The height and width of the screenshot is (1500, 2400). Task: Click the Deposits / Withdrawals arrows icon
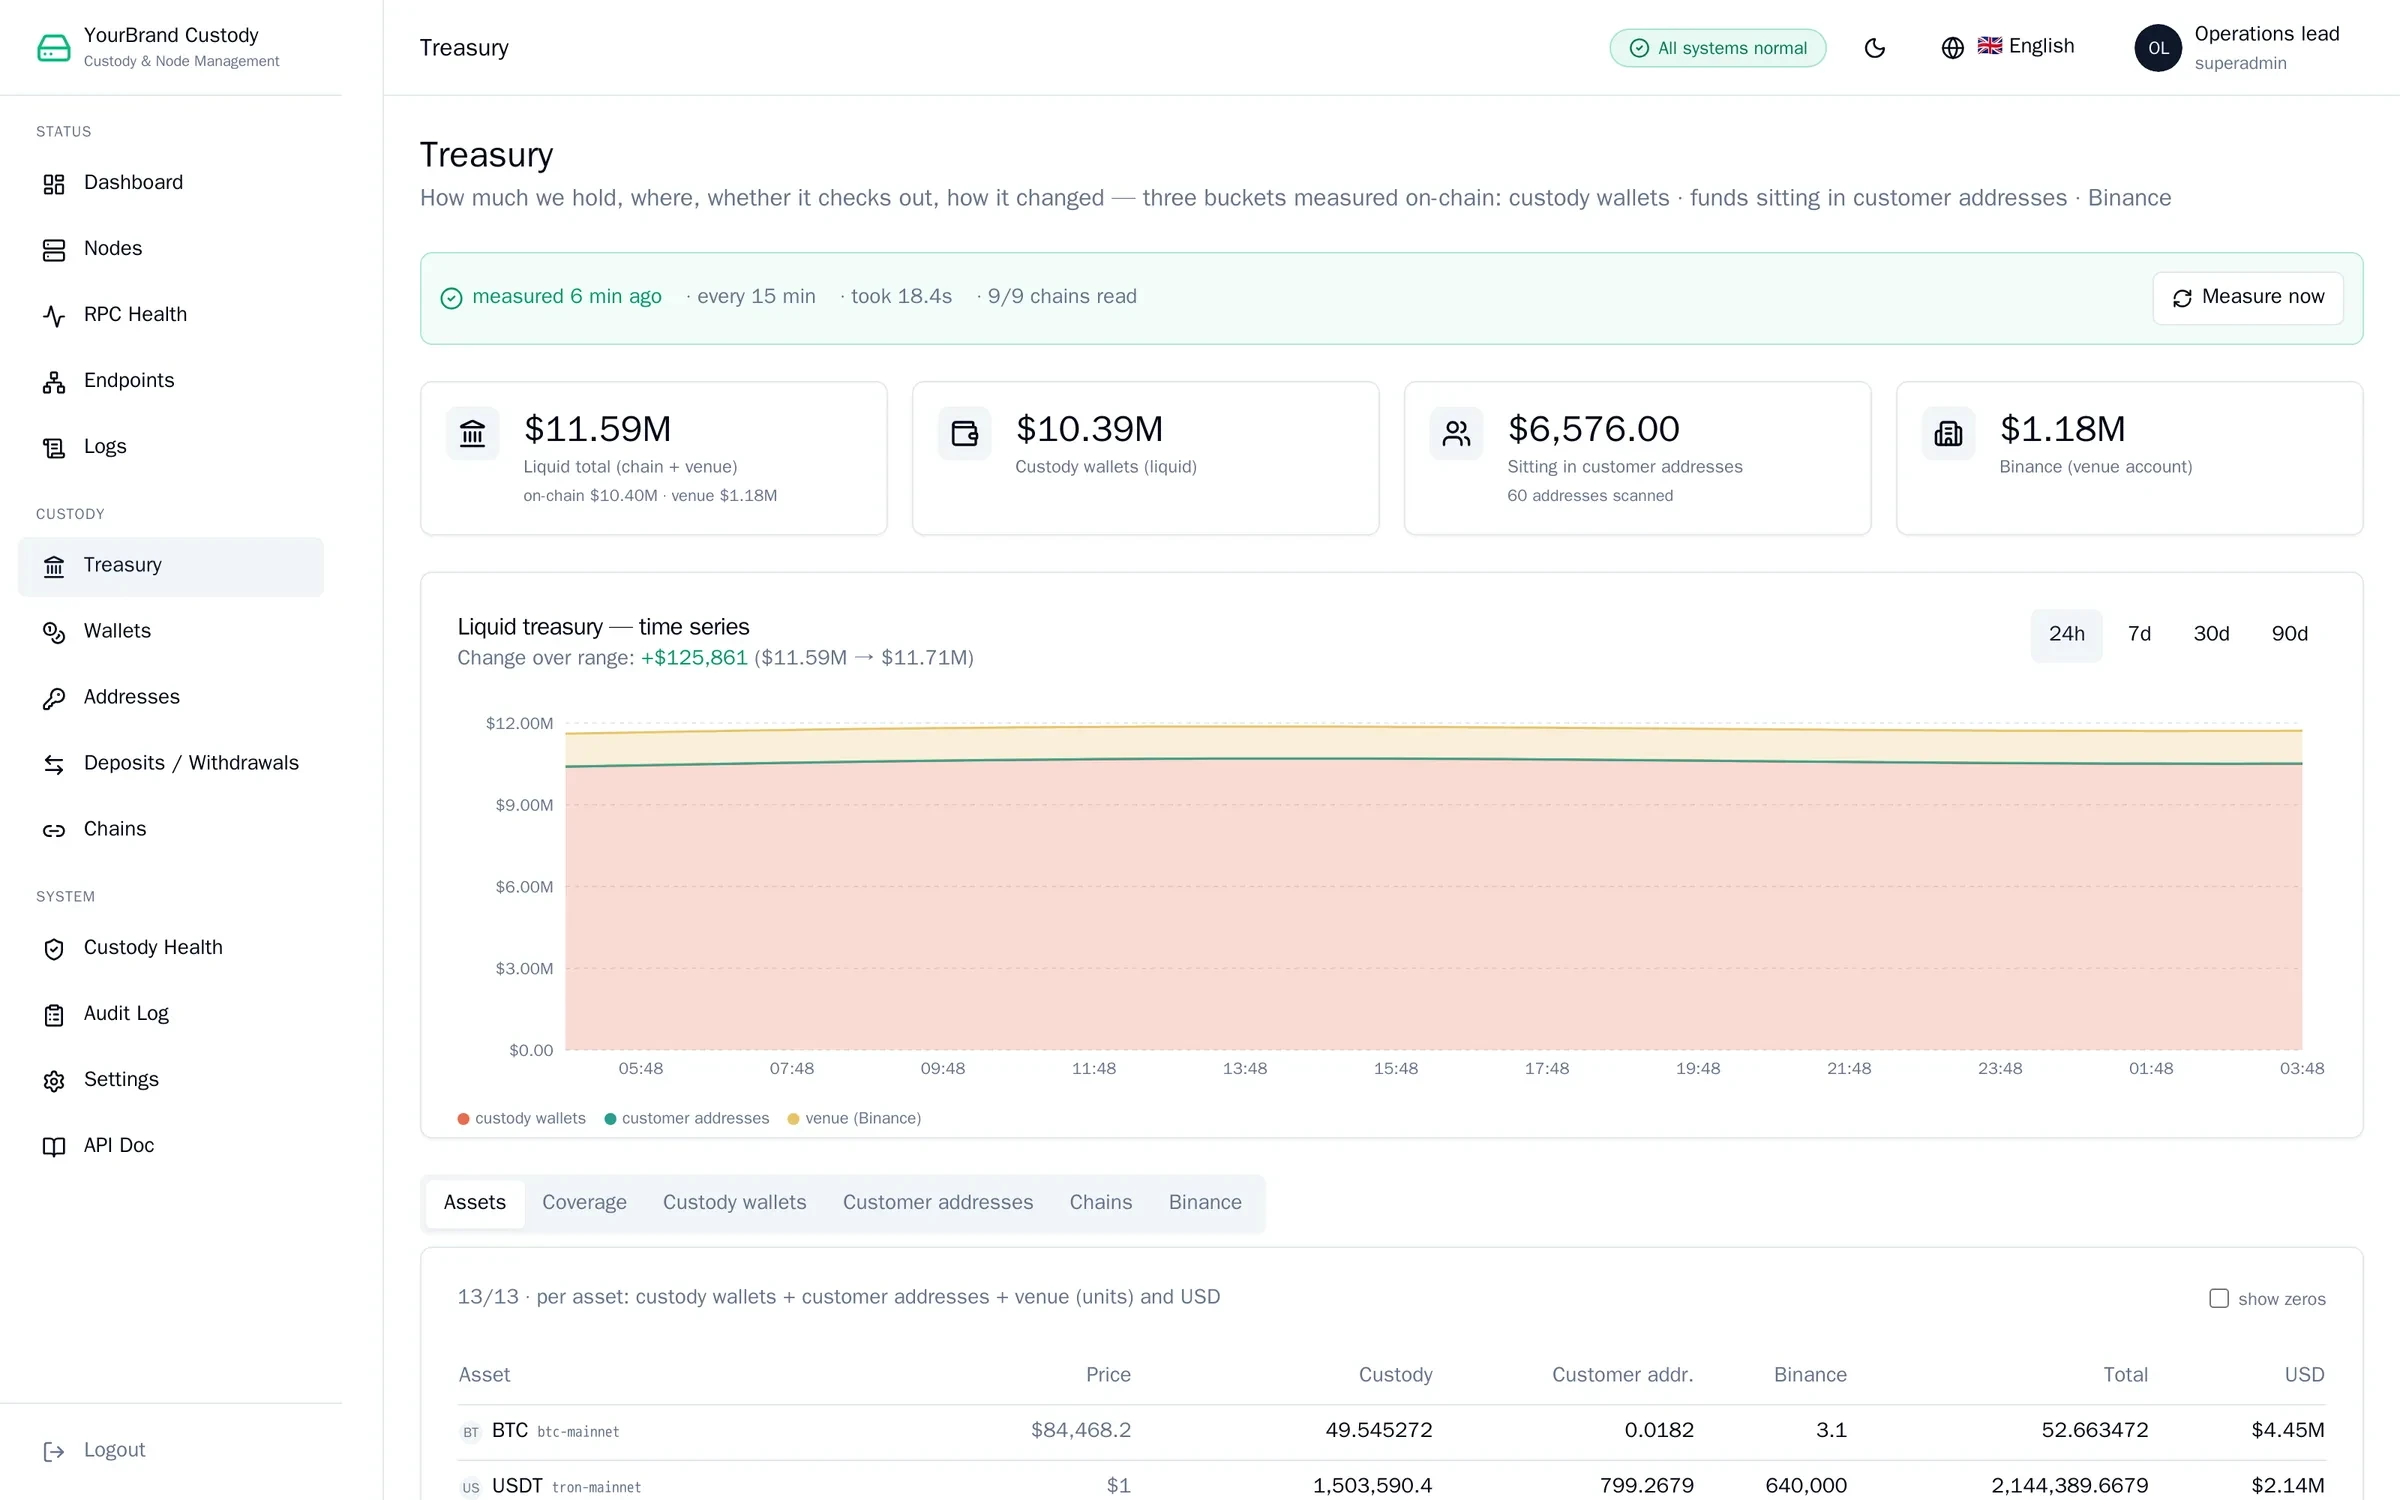54,764
